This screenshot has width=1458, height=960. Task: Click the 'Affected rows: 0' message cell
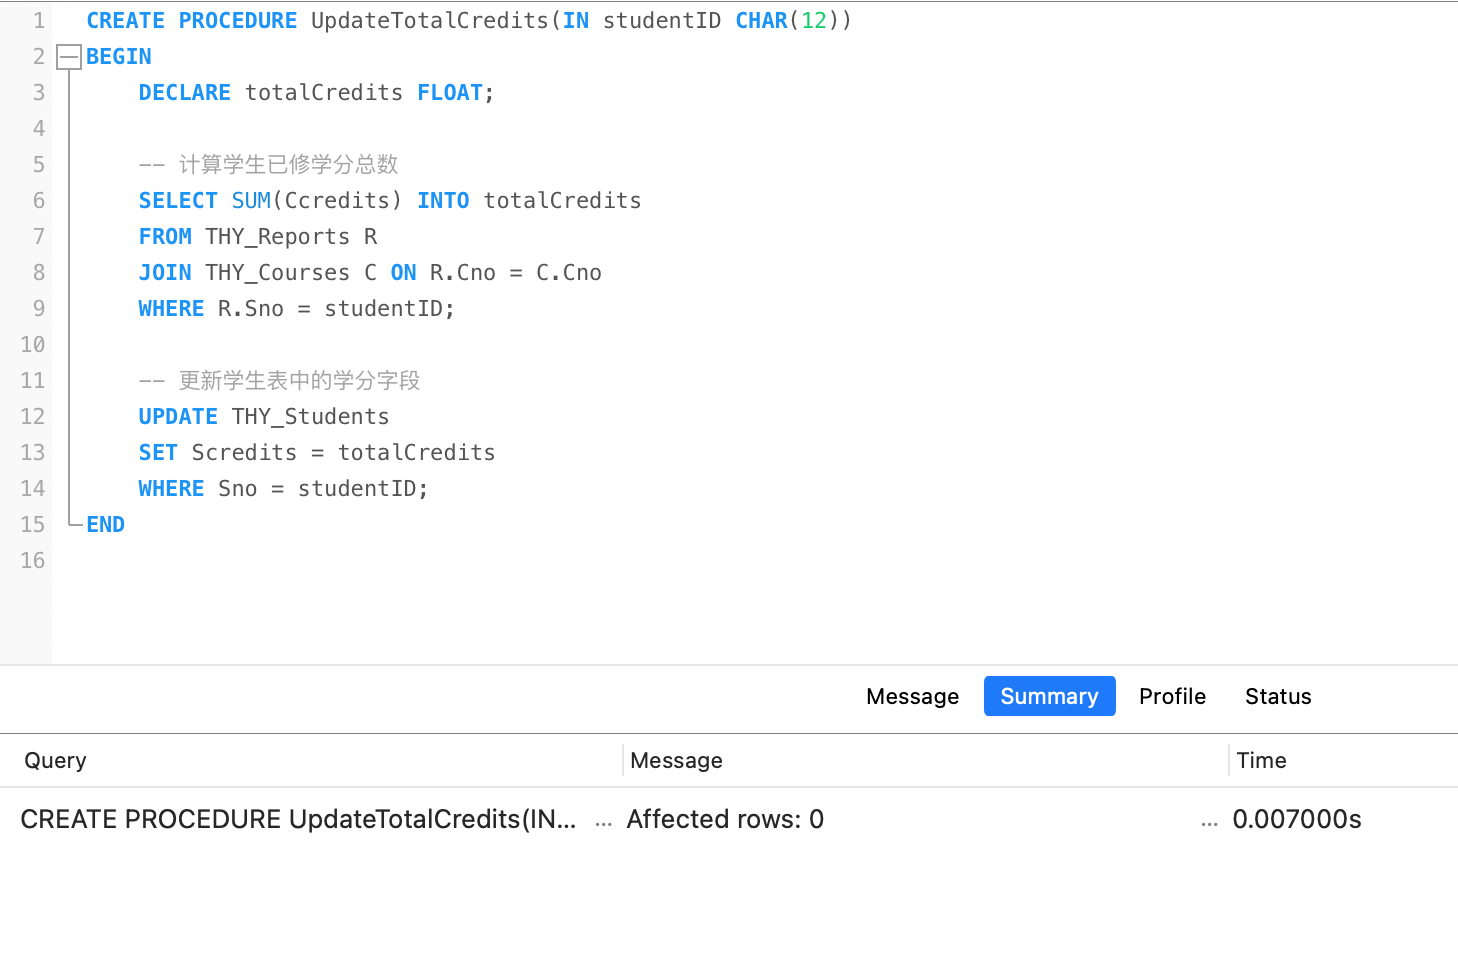(x=725, y=819)
